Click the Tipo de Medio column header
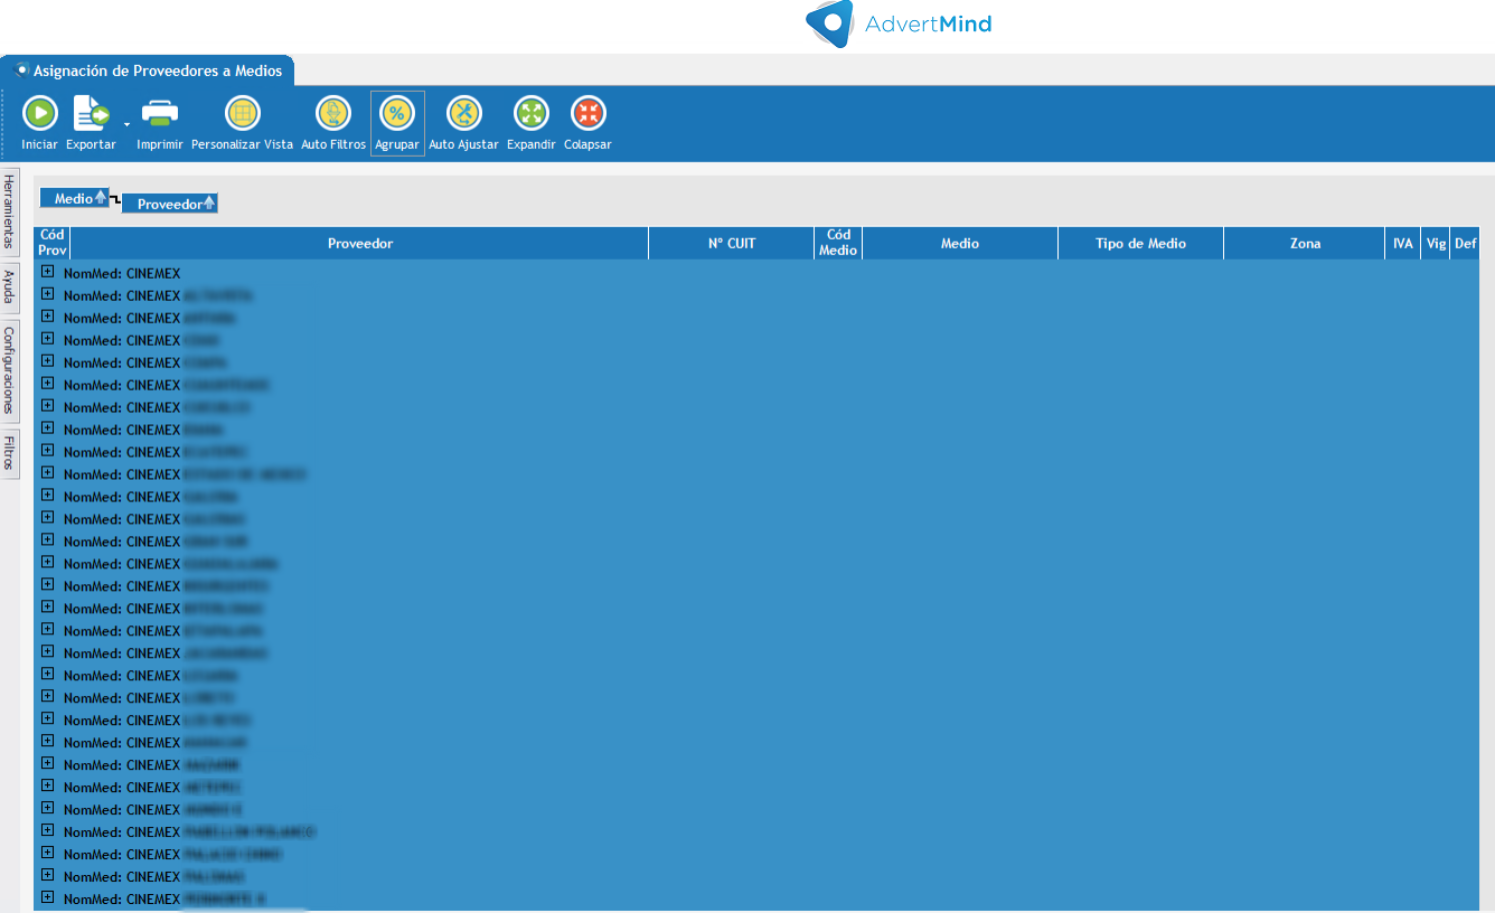Screen dimensions: 1495x913 point(1141,243)
